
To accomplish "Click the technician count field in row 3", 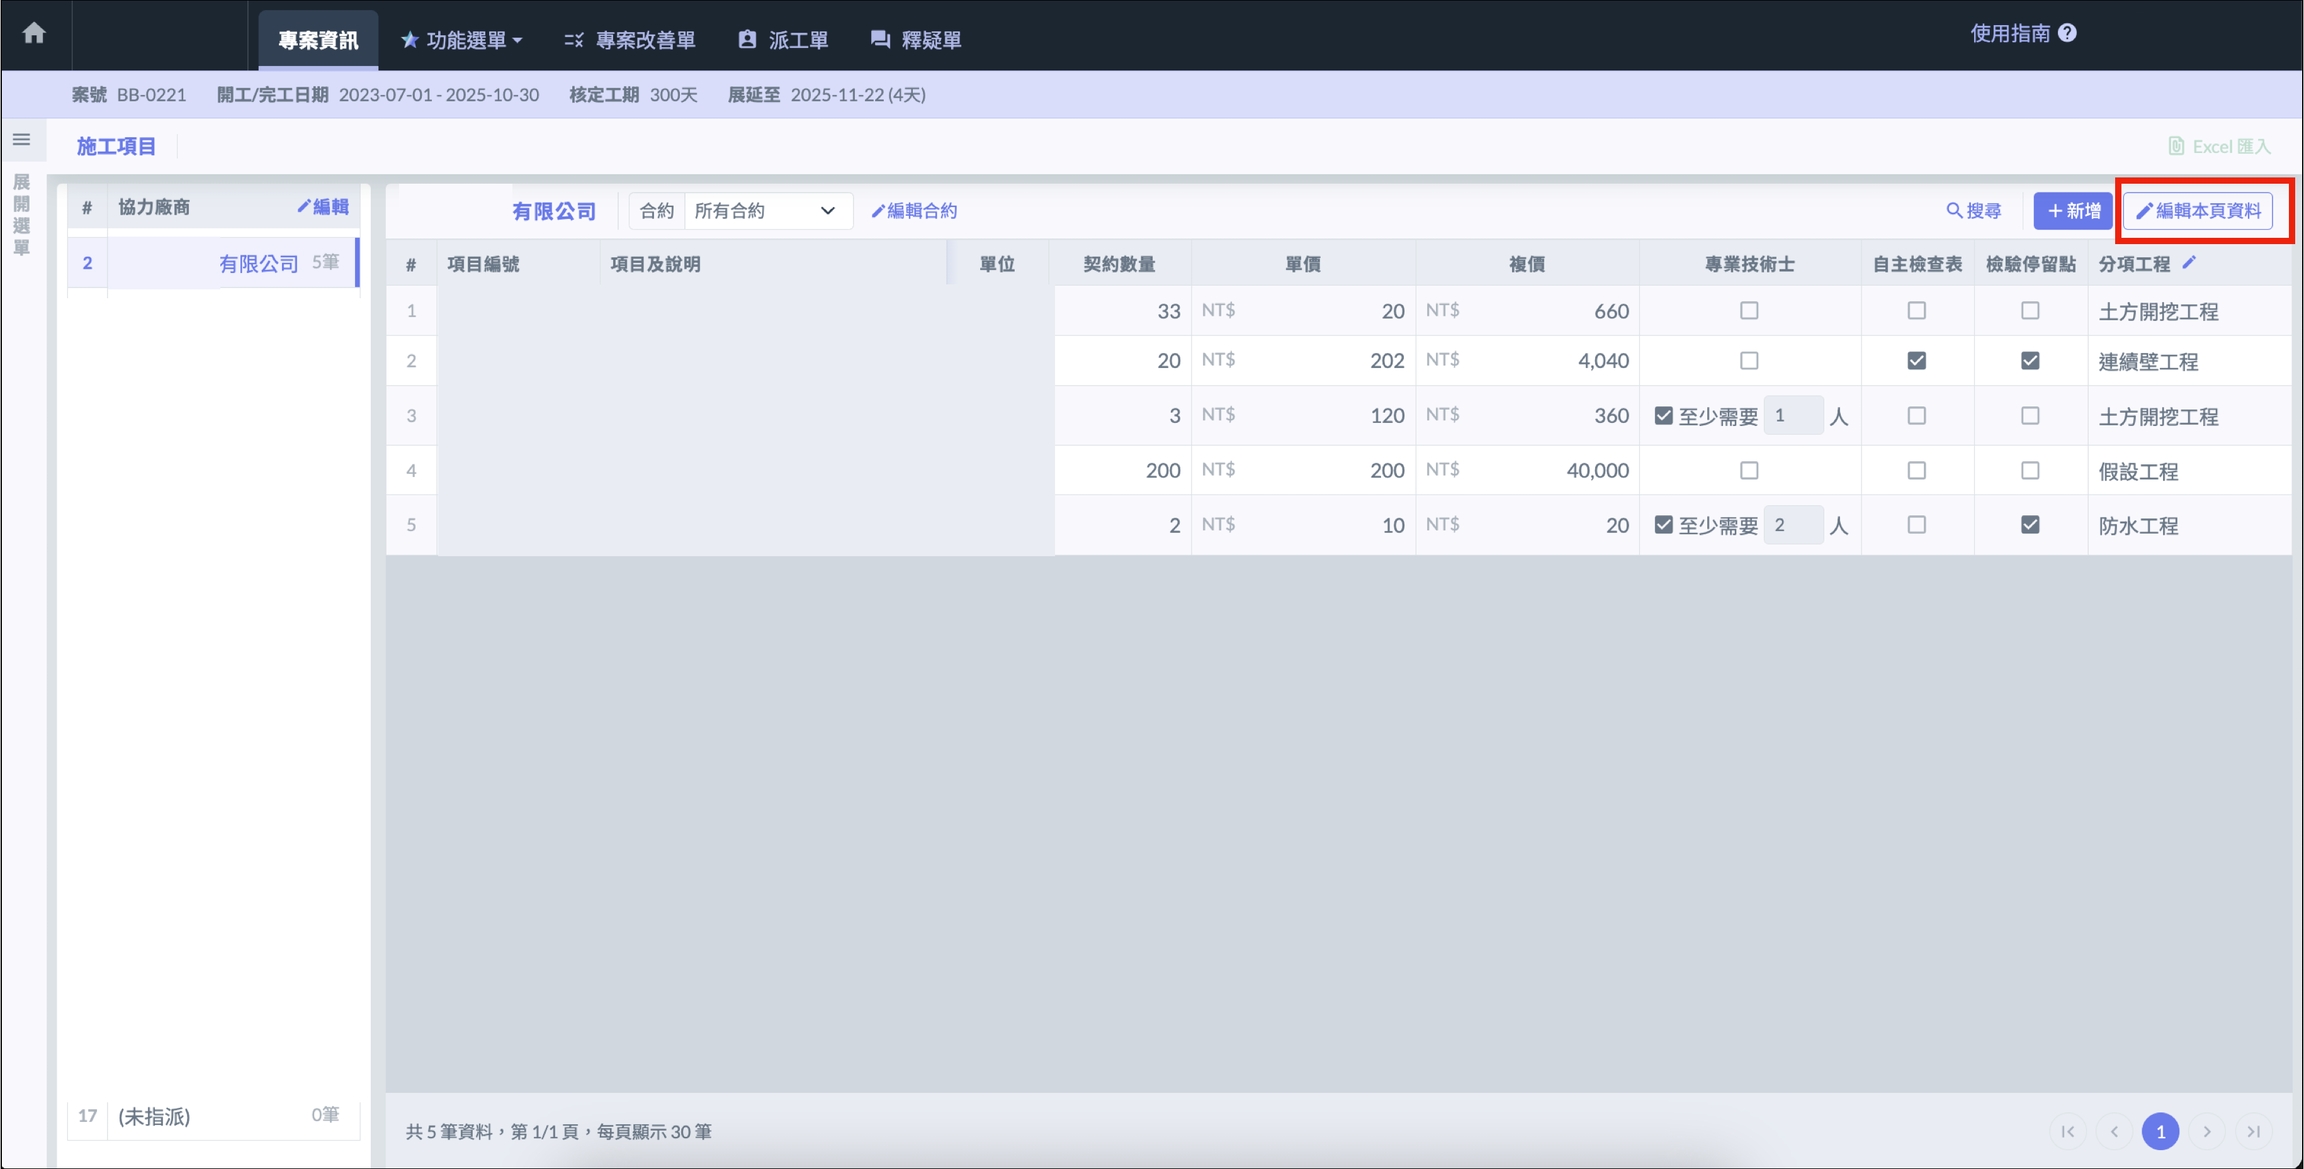I will pyautogui.click(x=1792, y=415).
